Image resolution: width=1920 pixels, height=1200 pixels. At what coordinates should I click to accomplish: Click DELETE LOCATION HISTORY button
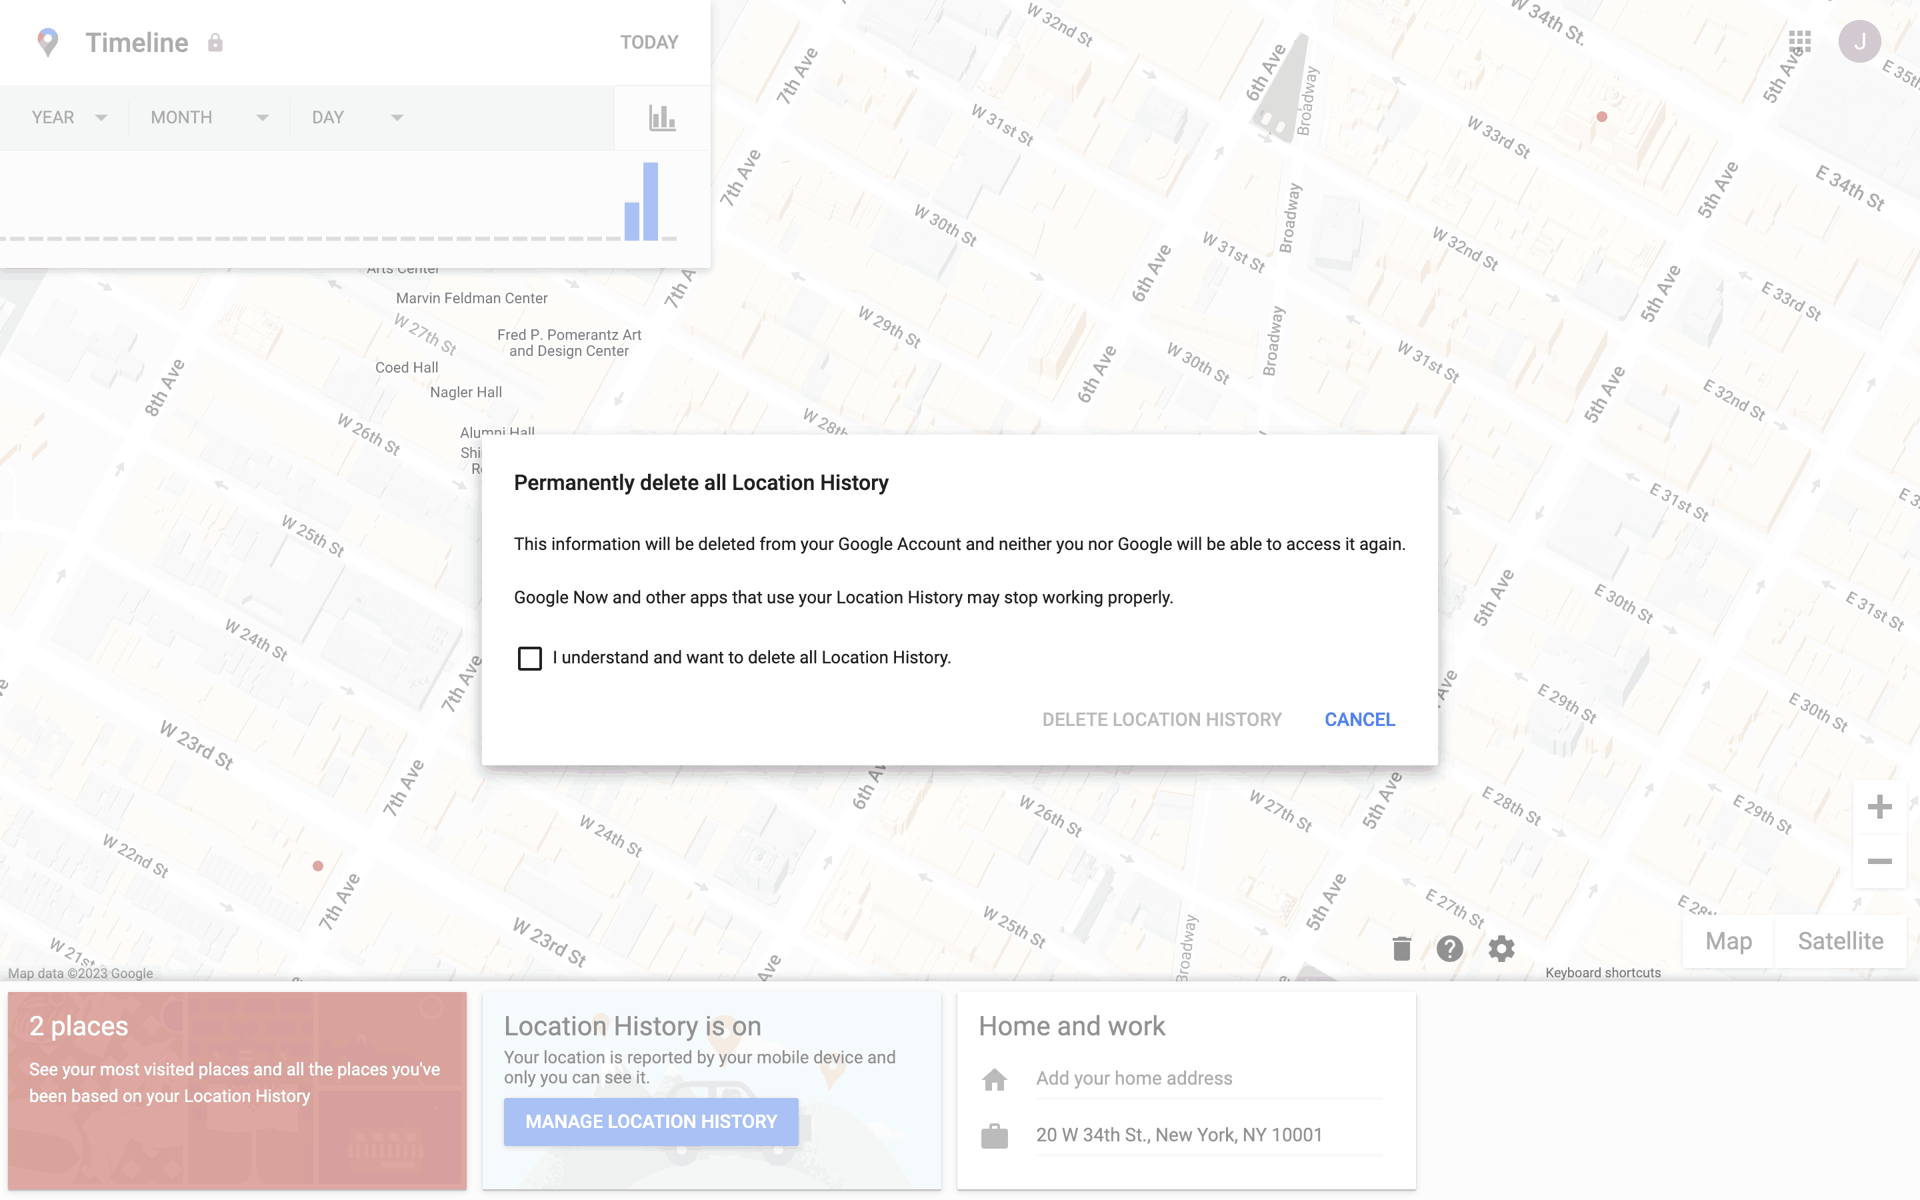click(x=1161, y=719)
